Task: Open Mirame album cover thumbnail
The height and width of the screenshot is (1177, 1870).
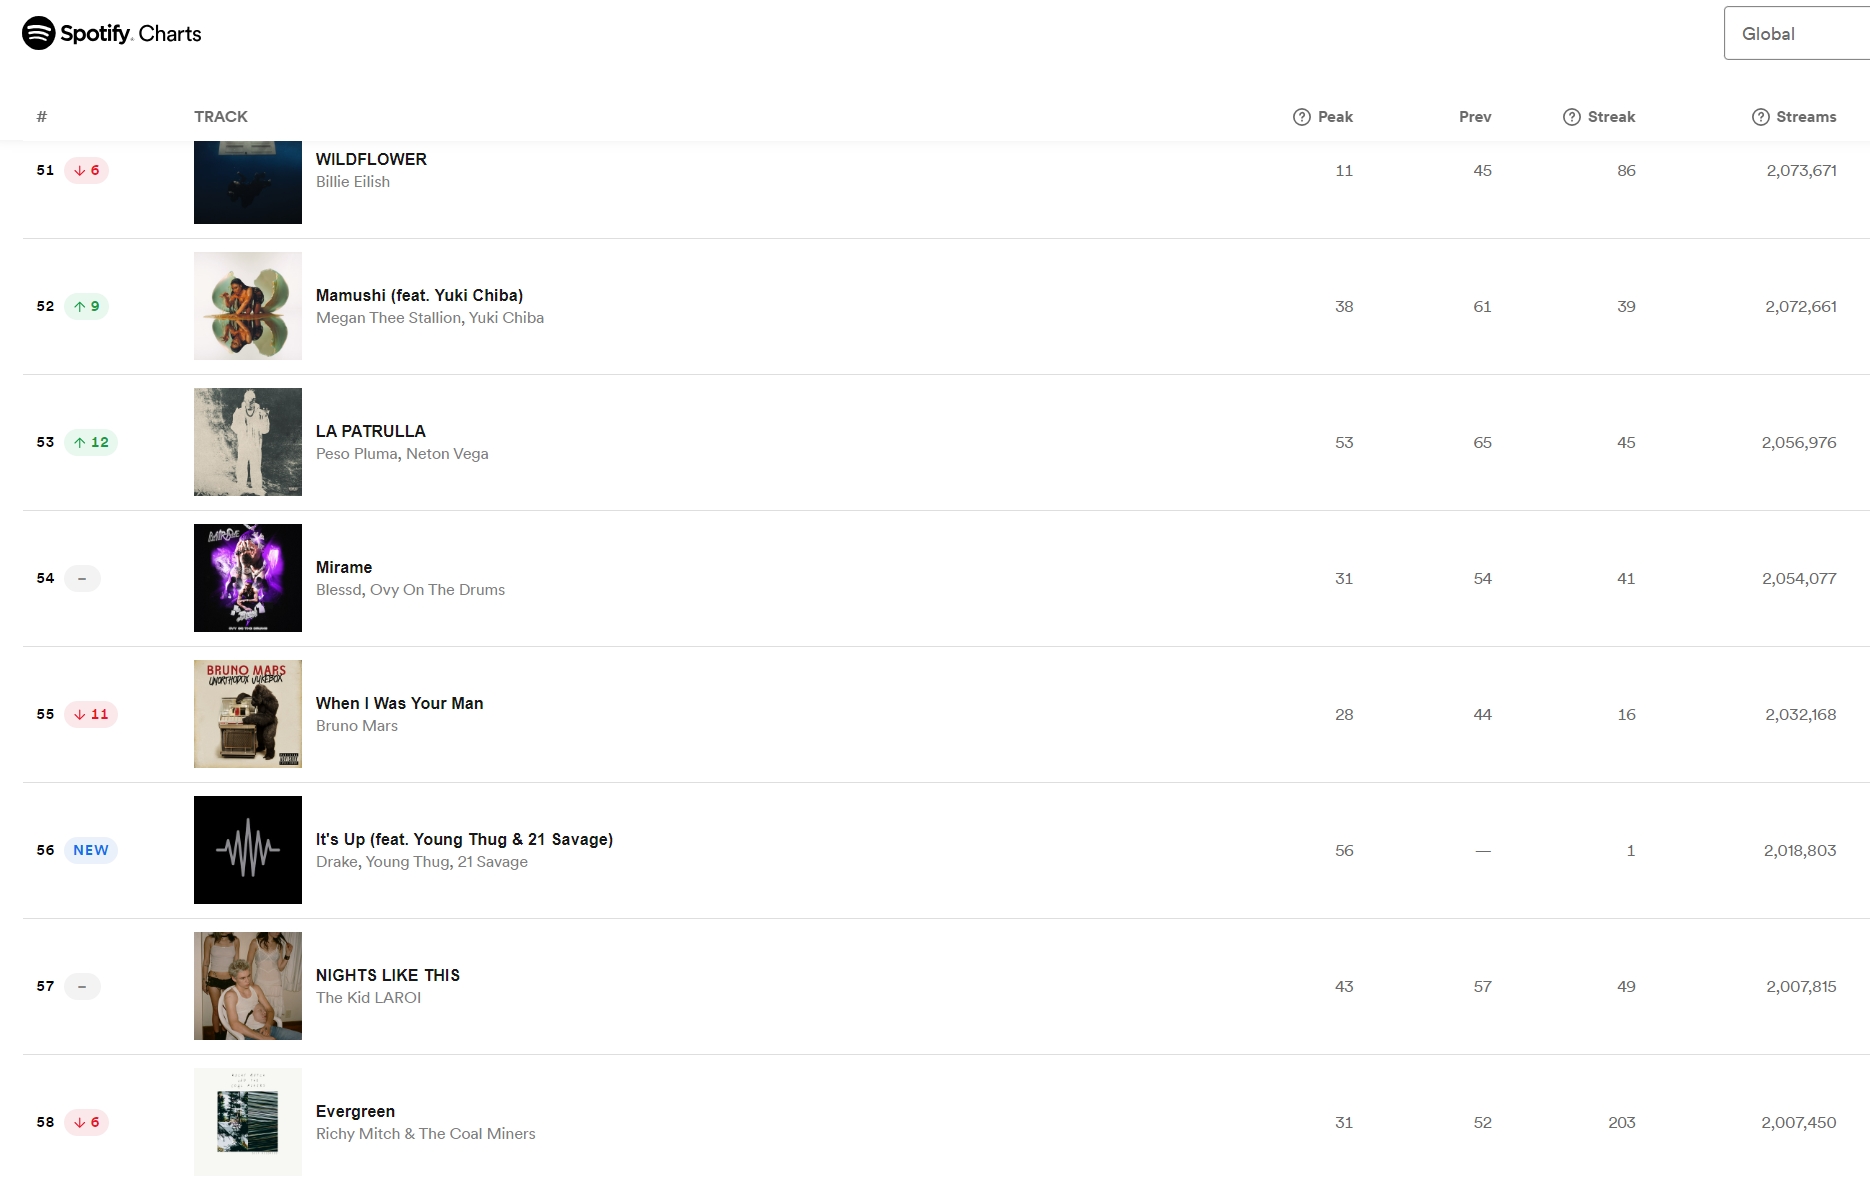Action: (248, 578)
